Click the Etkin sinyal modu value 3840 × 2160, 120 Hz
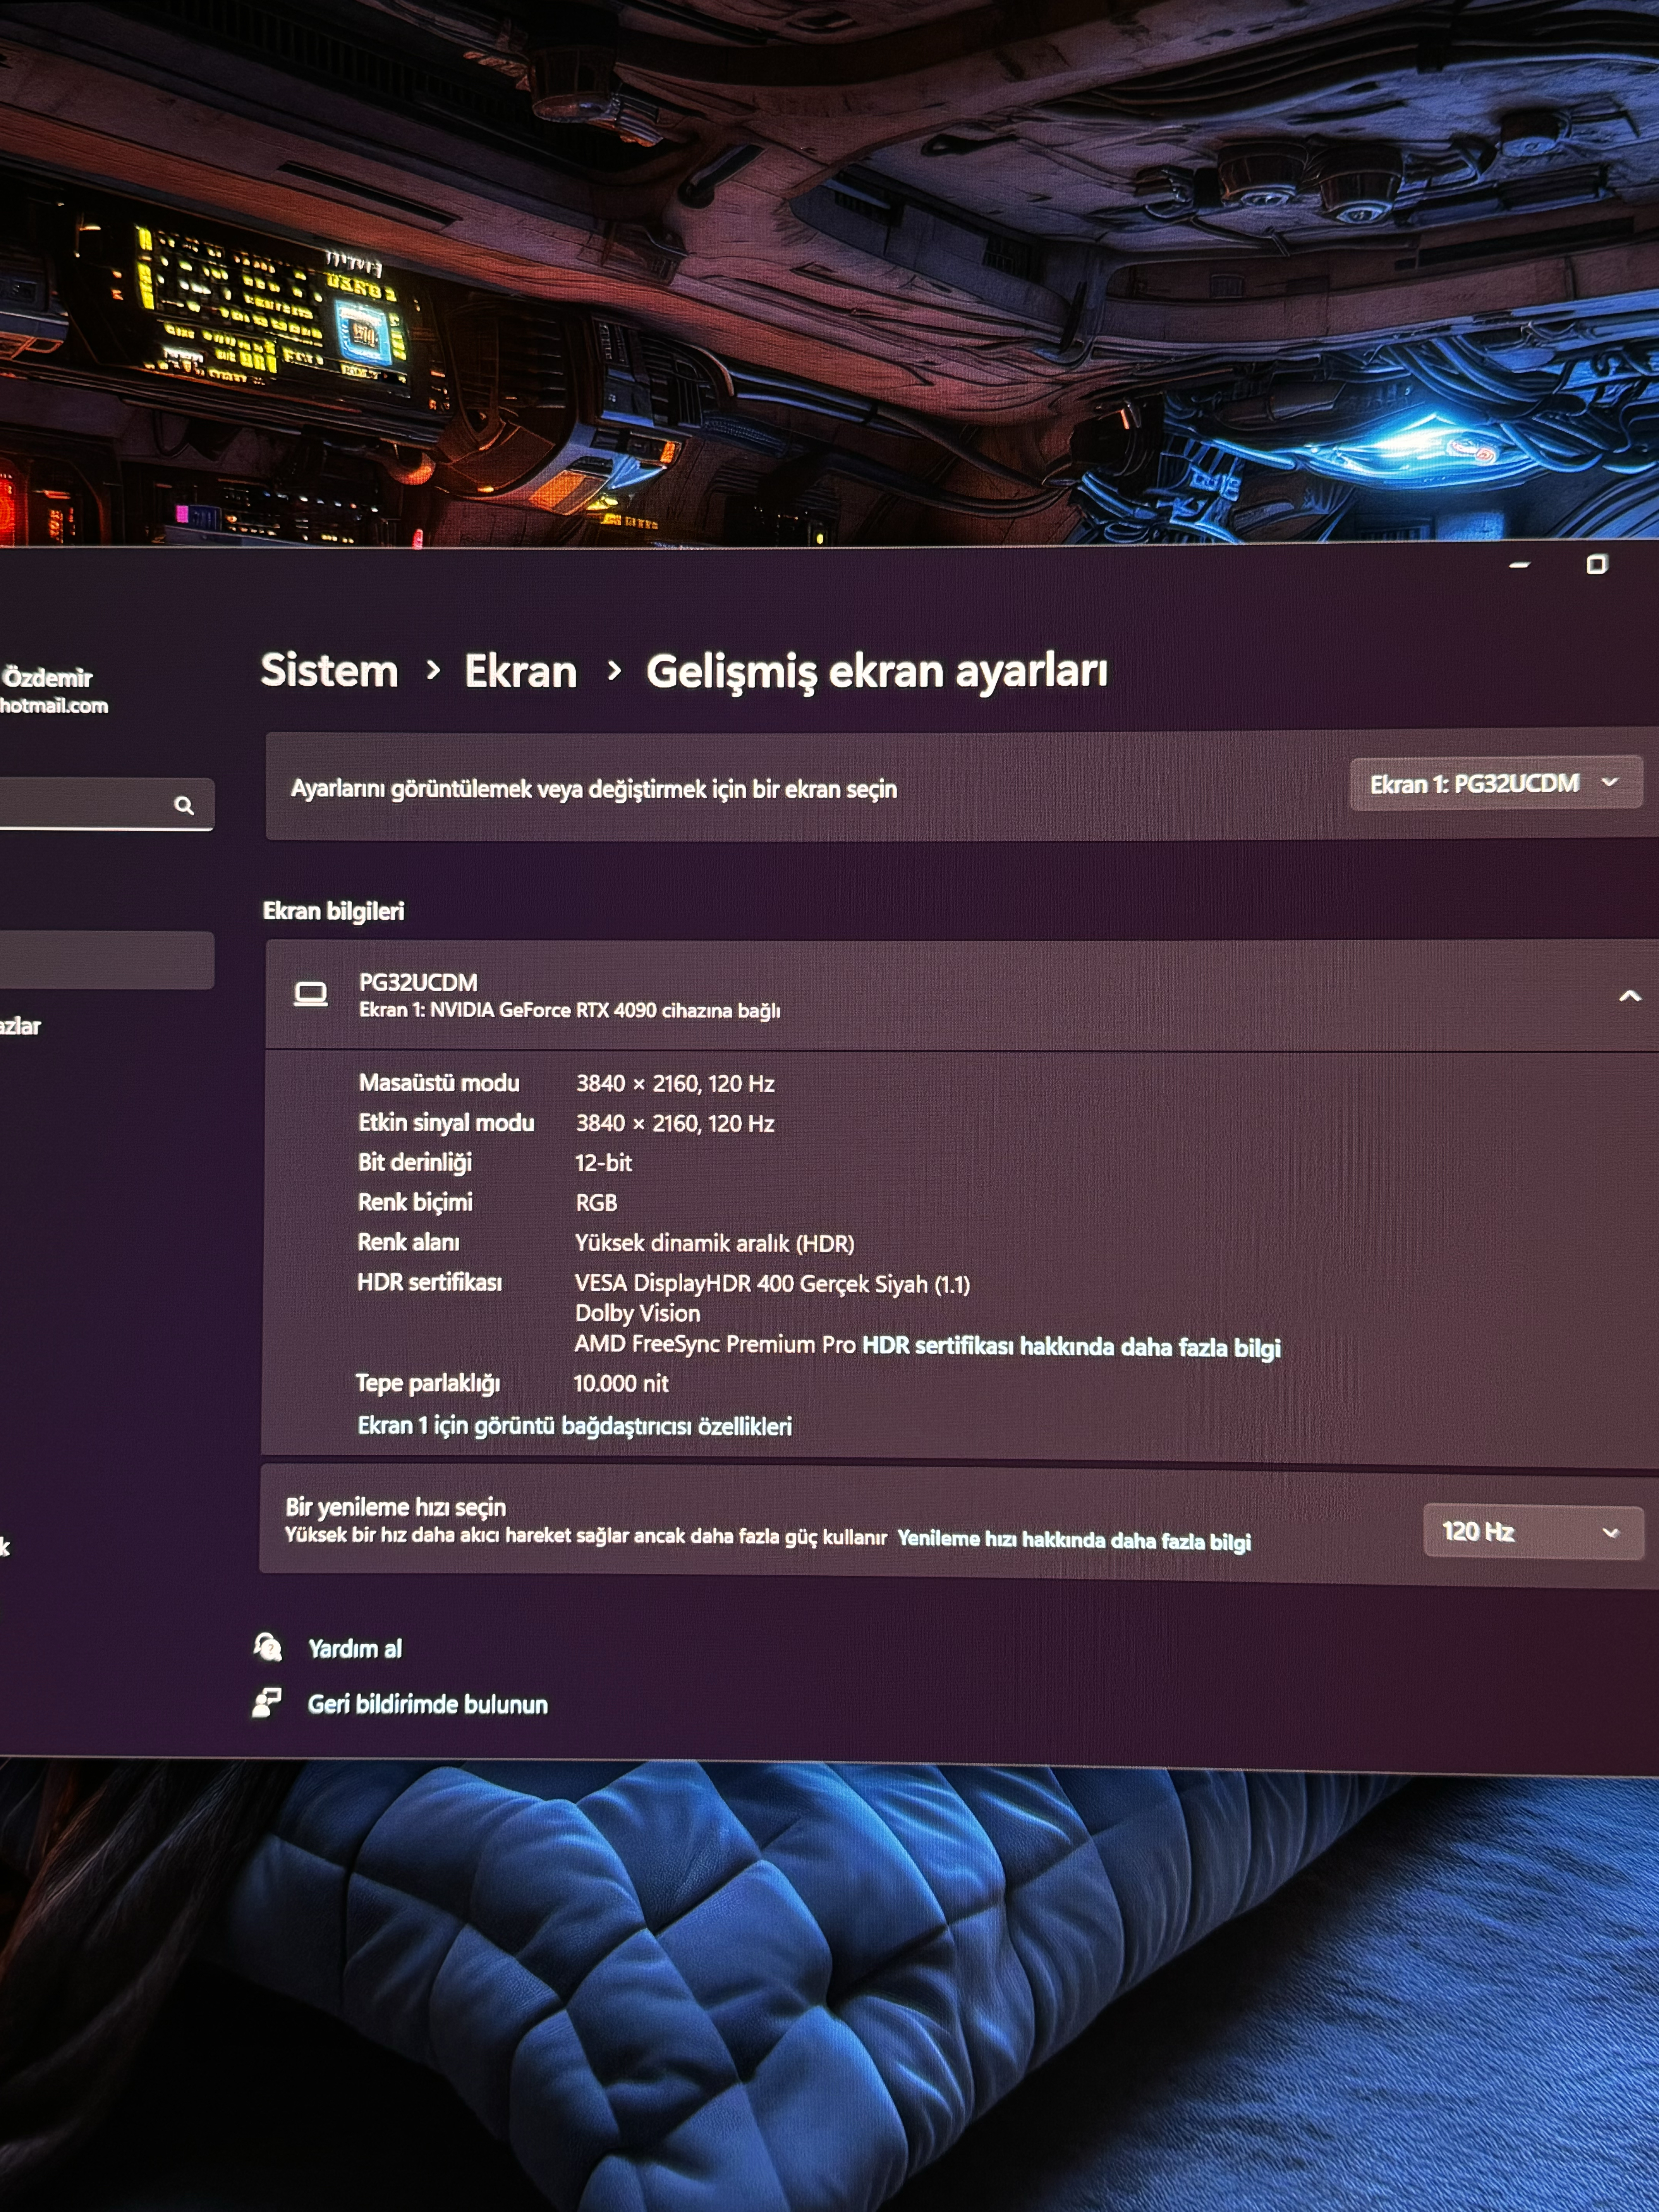Screen dimensions: 1659x2212 [675, 1124]
